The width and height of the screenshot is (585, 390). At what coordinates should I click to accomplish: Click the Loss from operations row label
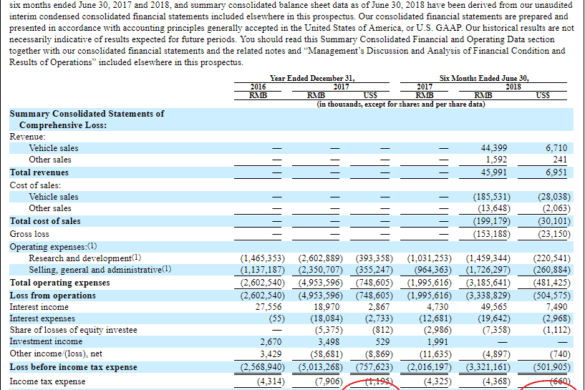(x=53, y=296)
